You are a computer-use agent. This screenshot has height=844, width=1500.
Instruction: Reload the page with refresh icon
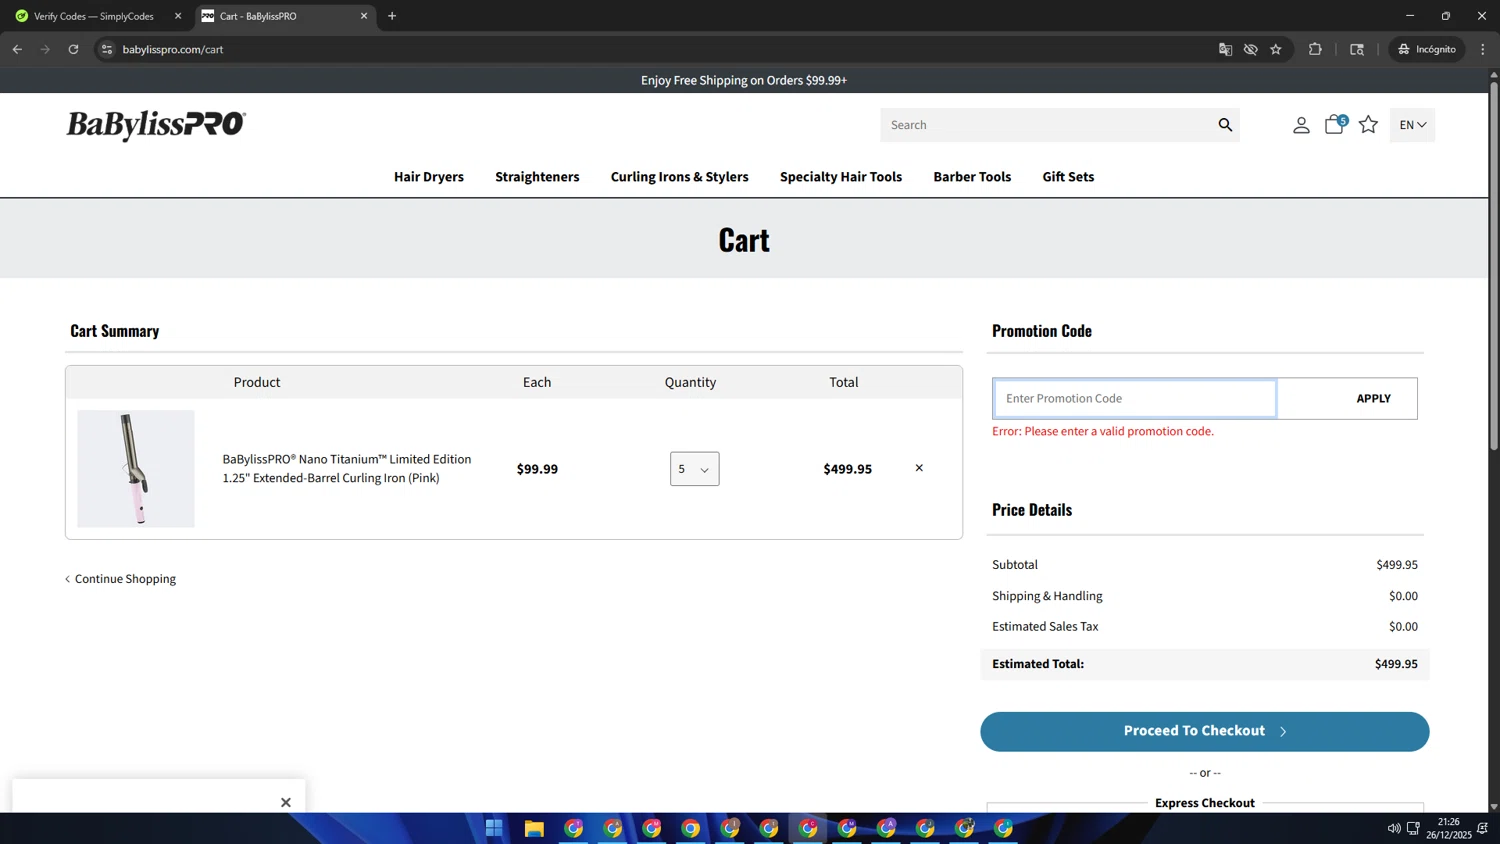coord(73,49)
